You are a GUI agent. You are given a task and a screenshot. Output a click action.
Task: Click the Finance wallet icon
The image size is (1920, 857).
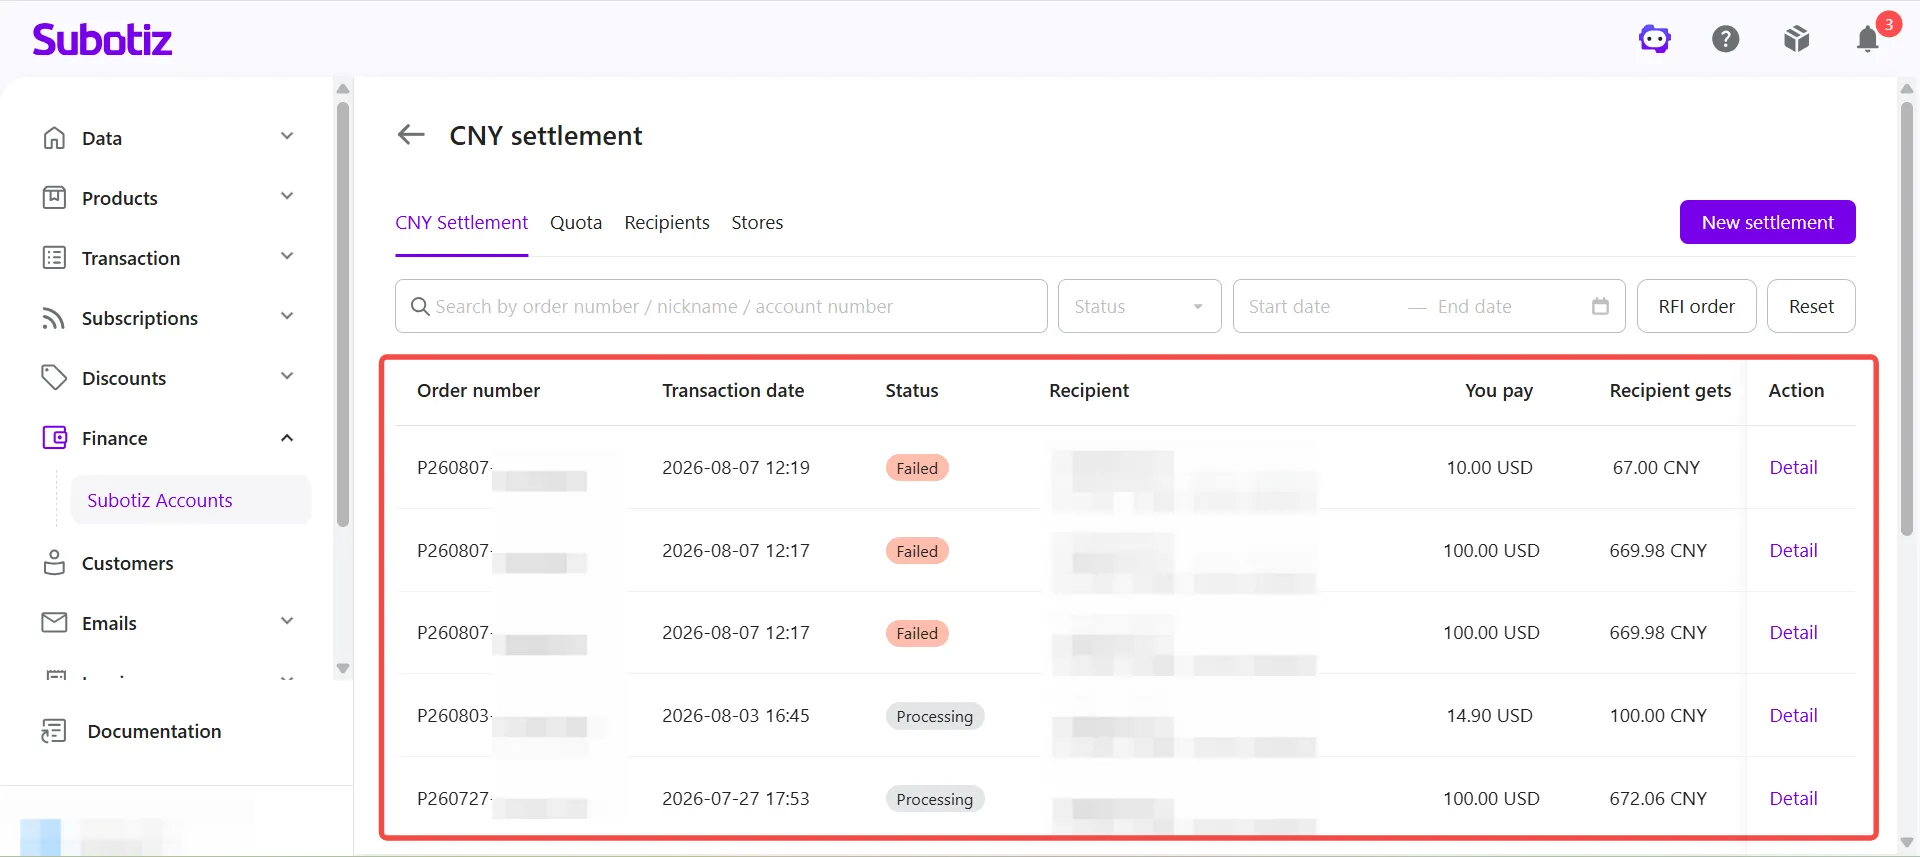[x=54, y=438]
